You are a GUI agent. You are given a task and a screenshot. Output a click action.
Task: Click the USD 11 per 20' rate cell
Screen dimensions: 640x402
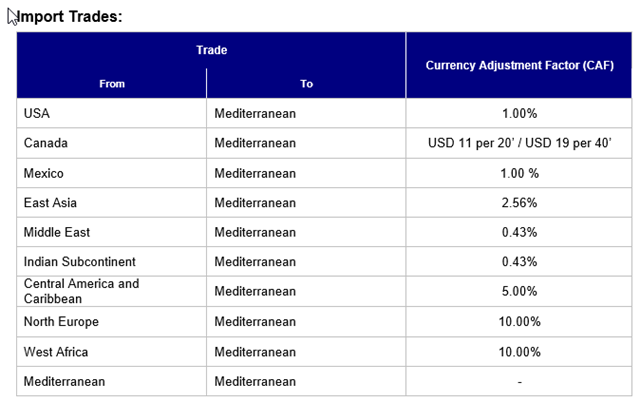[x=520, y=143]
